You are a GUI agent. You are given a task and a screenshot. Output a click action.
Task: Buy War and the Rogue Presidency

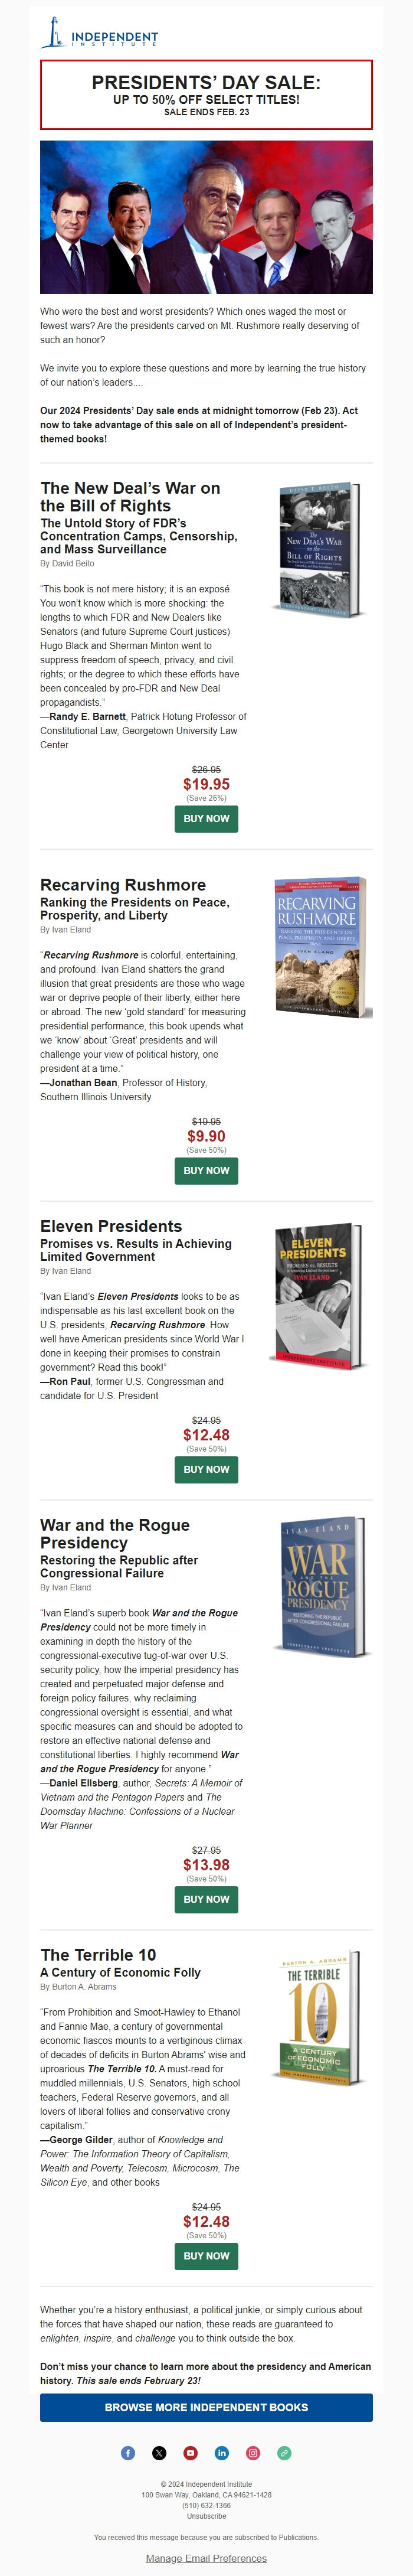(x=206, y=1900)
